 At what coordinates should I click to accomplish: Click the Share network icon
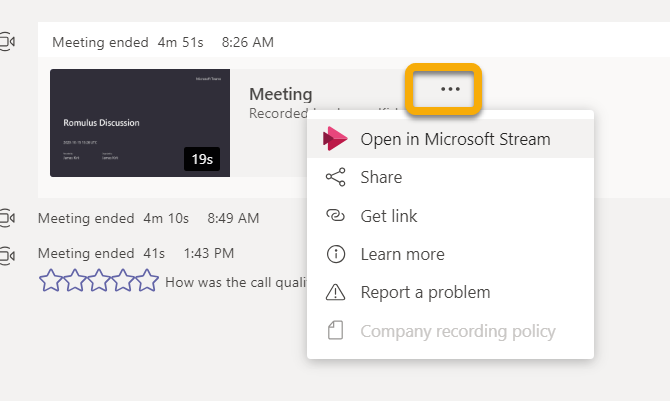(335, 177)
